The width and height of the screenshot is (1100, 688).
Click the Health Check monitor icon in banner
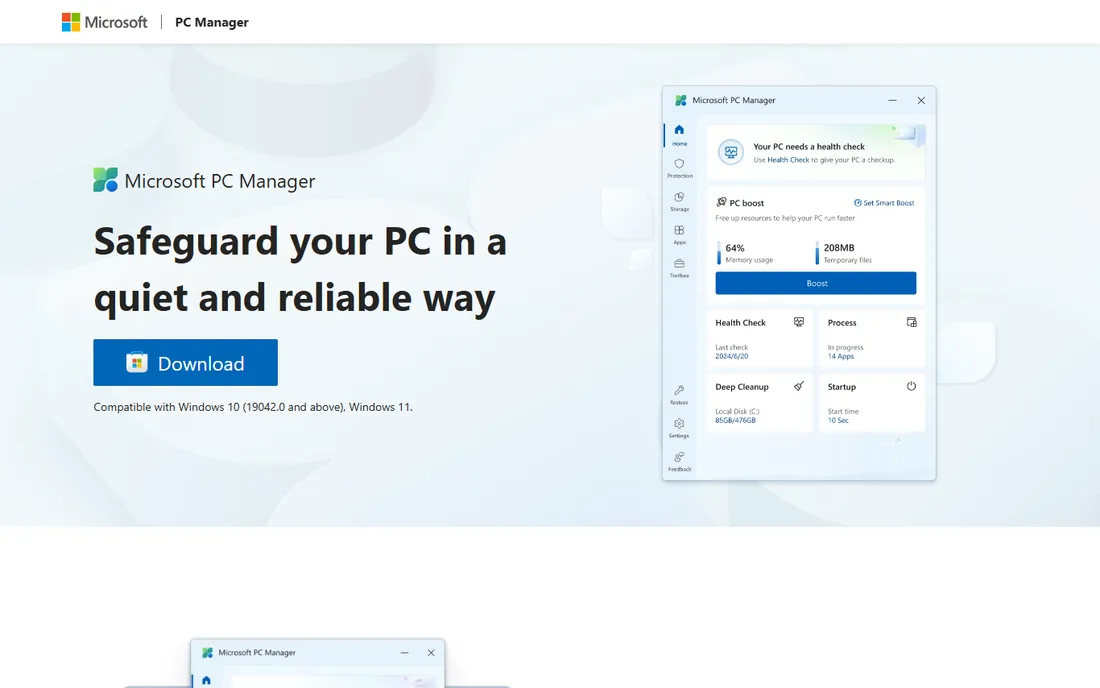tap(730, 152)
